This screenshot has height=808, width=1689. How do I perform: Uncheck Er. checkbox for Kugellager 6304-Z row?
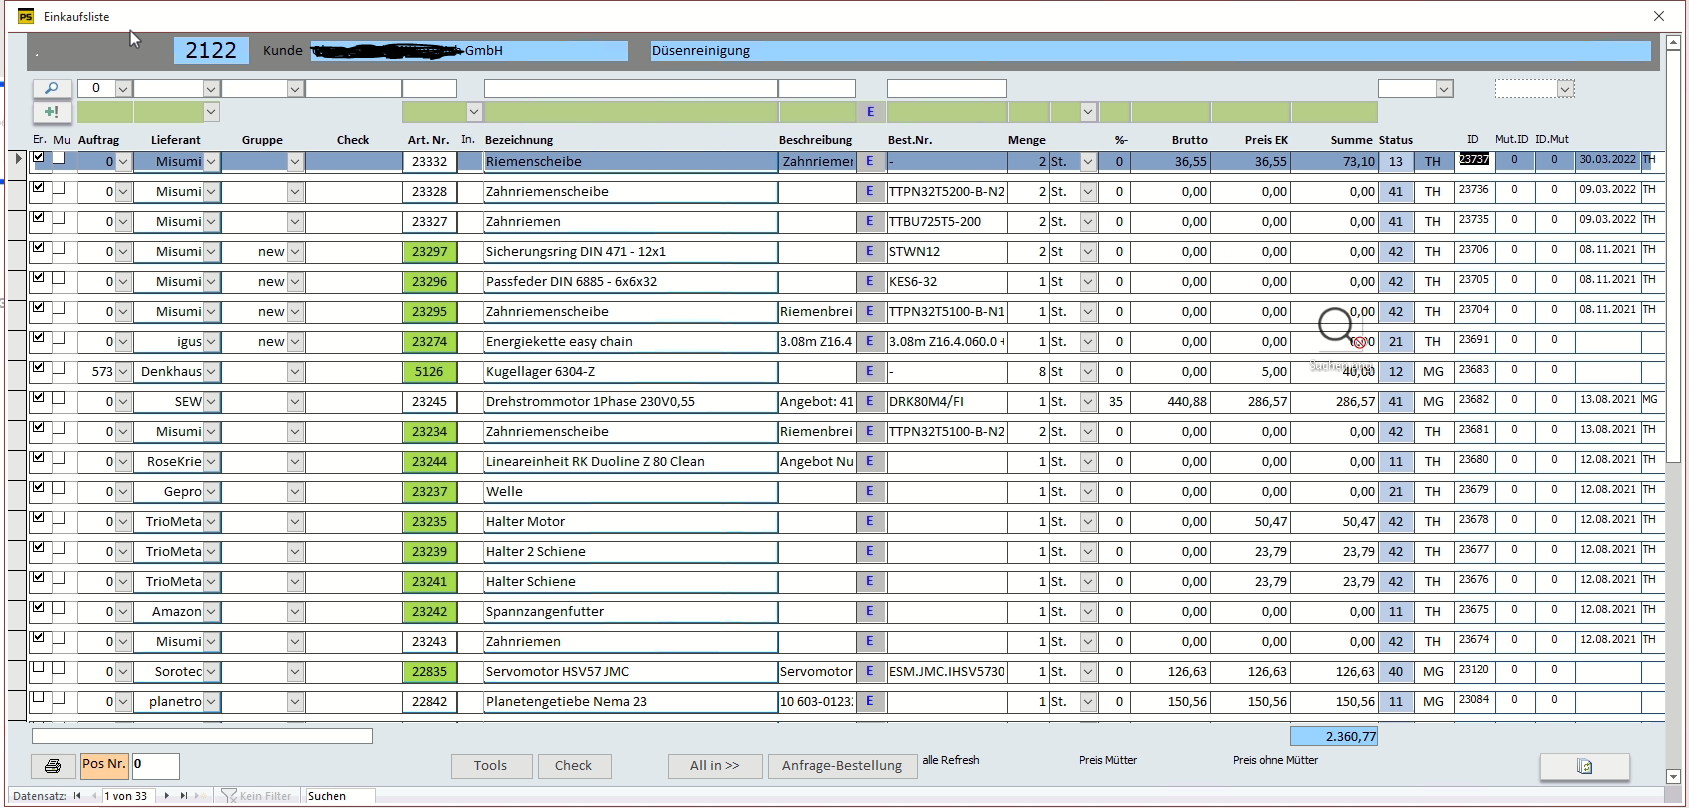click(39, 367)
